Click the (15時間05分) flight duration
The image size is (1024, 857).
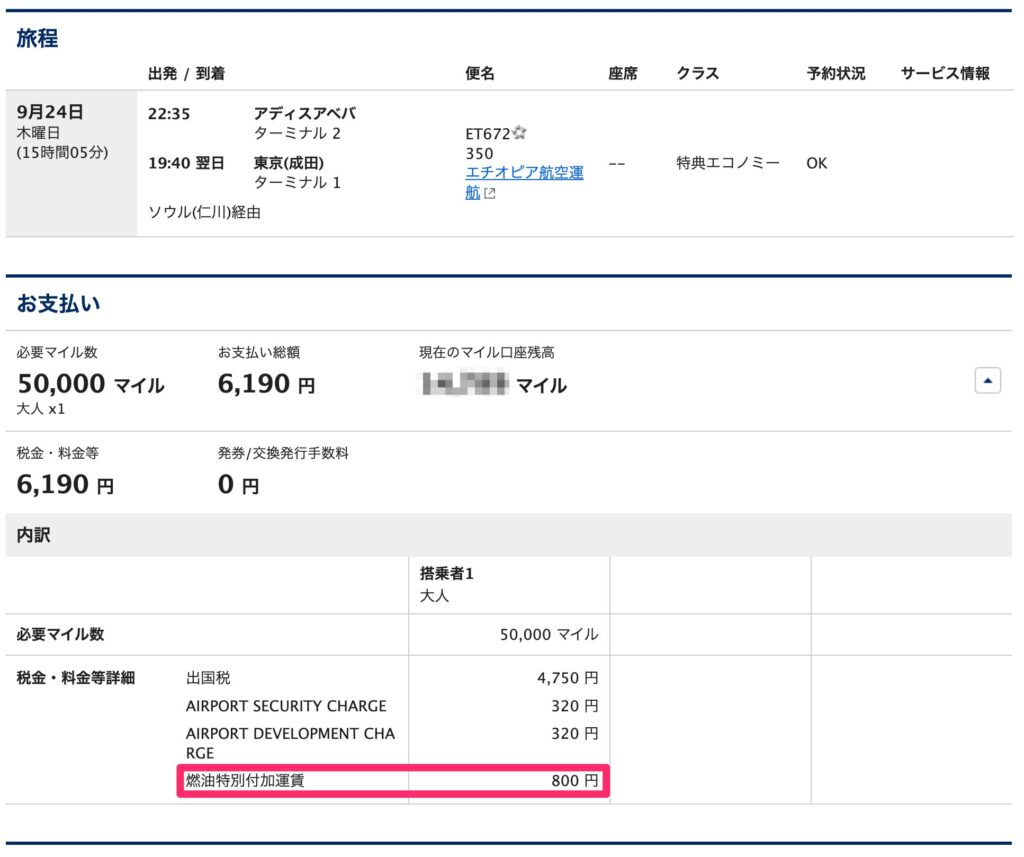[62, 153]
